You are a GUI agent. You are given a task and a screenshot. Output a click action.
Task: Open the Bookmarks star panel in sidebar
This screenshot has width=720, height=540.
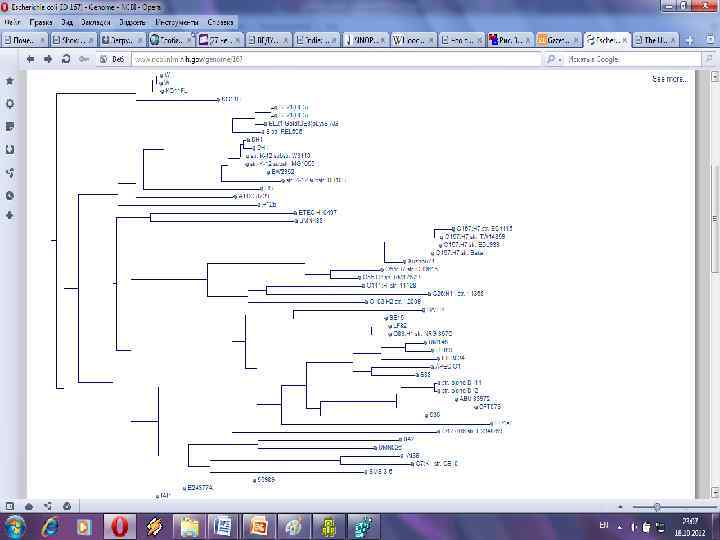[x=10, y=81]
